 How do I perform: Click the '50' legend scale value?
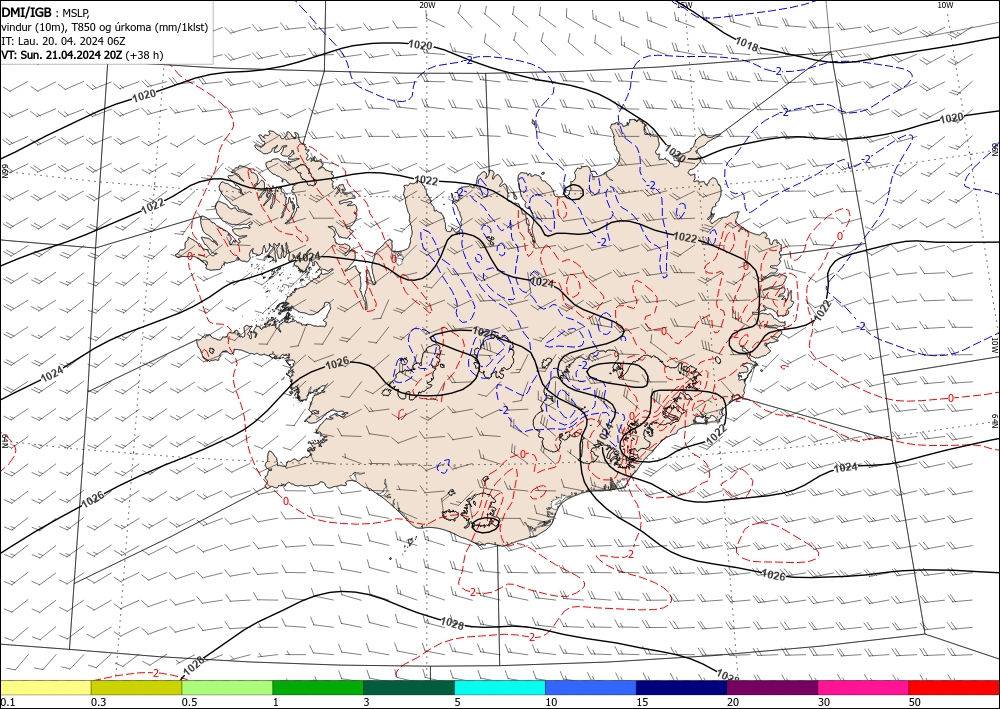click(915, 702)
